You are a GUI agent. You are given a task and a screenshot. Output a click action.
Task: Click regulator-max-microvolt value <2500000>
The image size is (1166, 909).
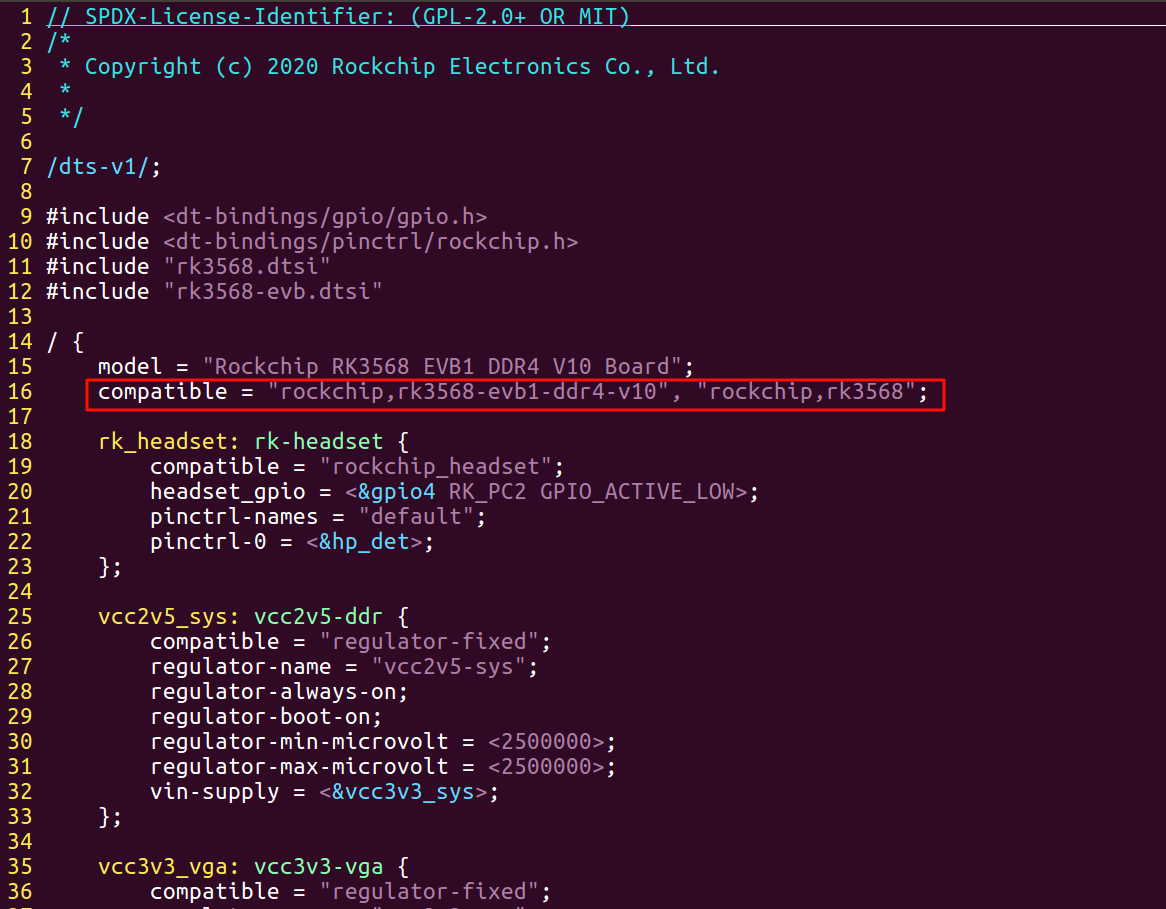coord(546,767)
